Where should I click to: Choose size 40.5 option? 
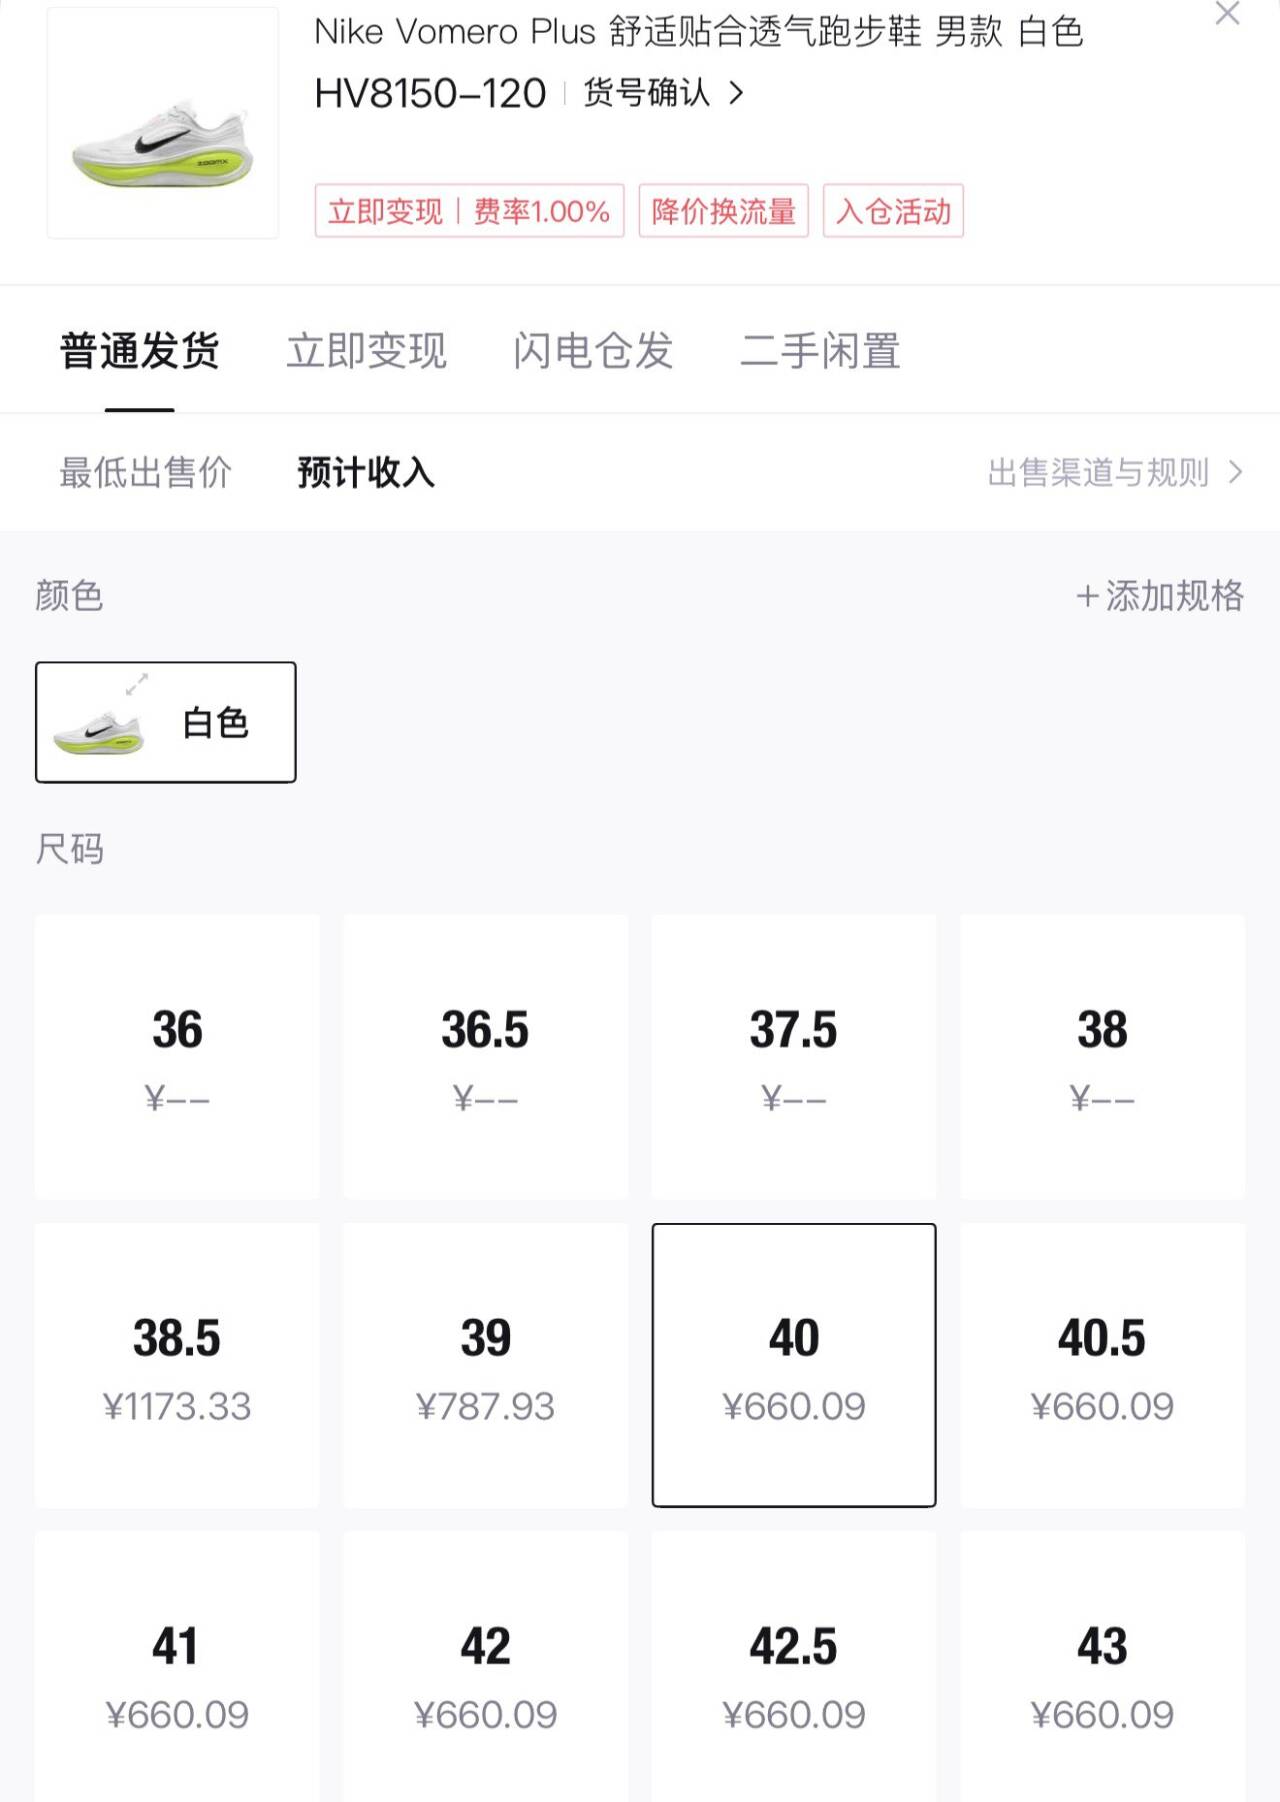click(1102, 1365)
